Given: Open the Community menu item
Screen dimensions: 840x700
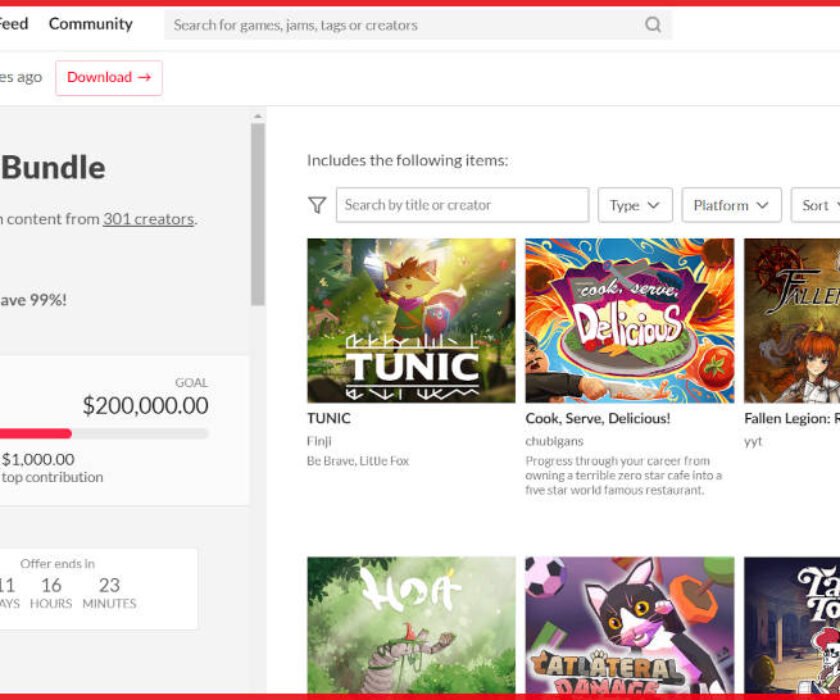Looking at the screenshot, I should click(91, 24).
